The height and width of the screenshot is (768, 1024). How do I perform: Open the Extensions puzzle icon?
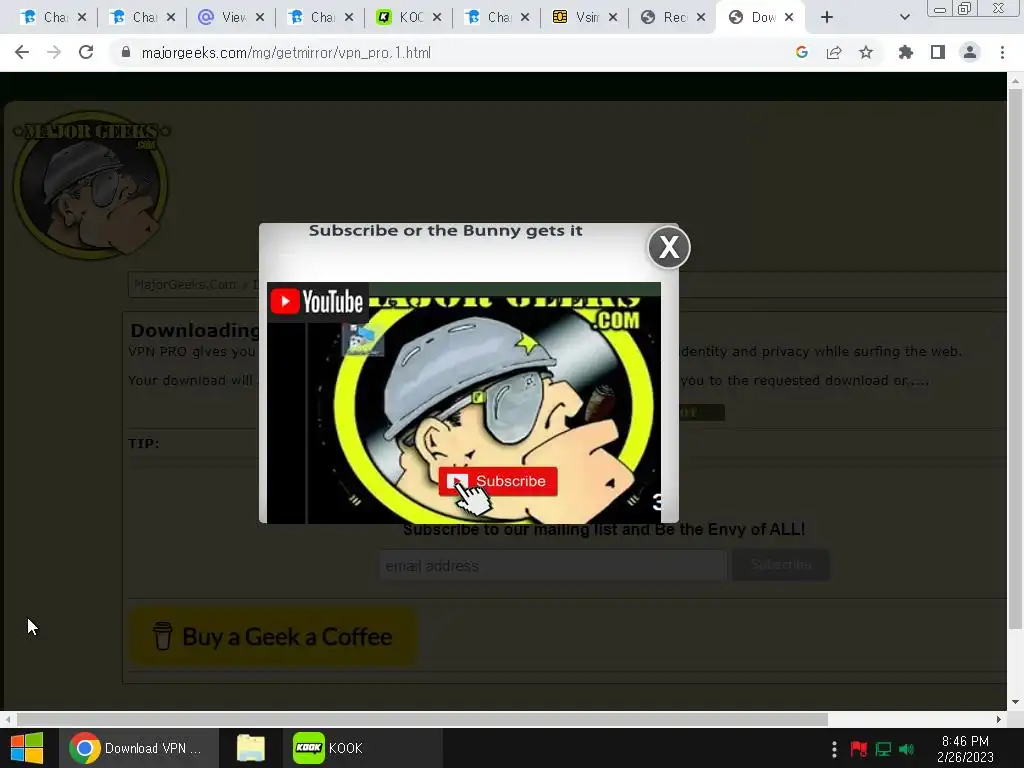pyautogui.click(x=906, y=52)
